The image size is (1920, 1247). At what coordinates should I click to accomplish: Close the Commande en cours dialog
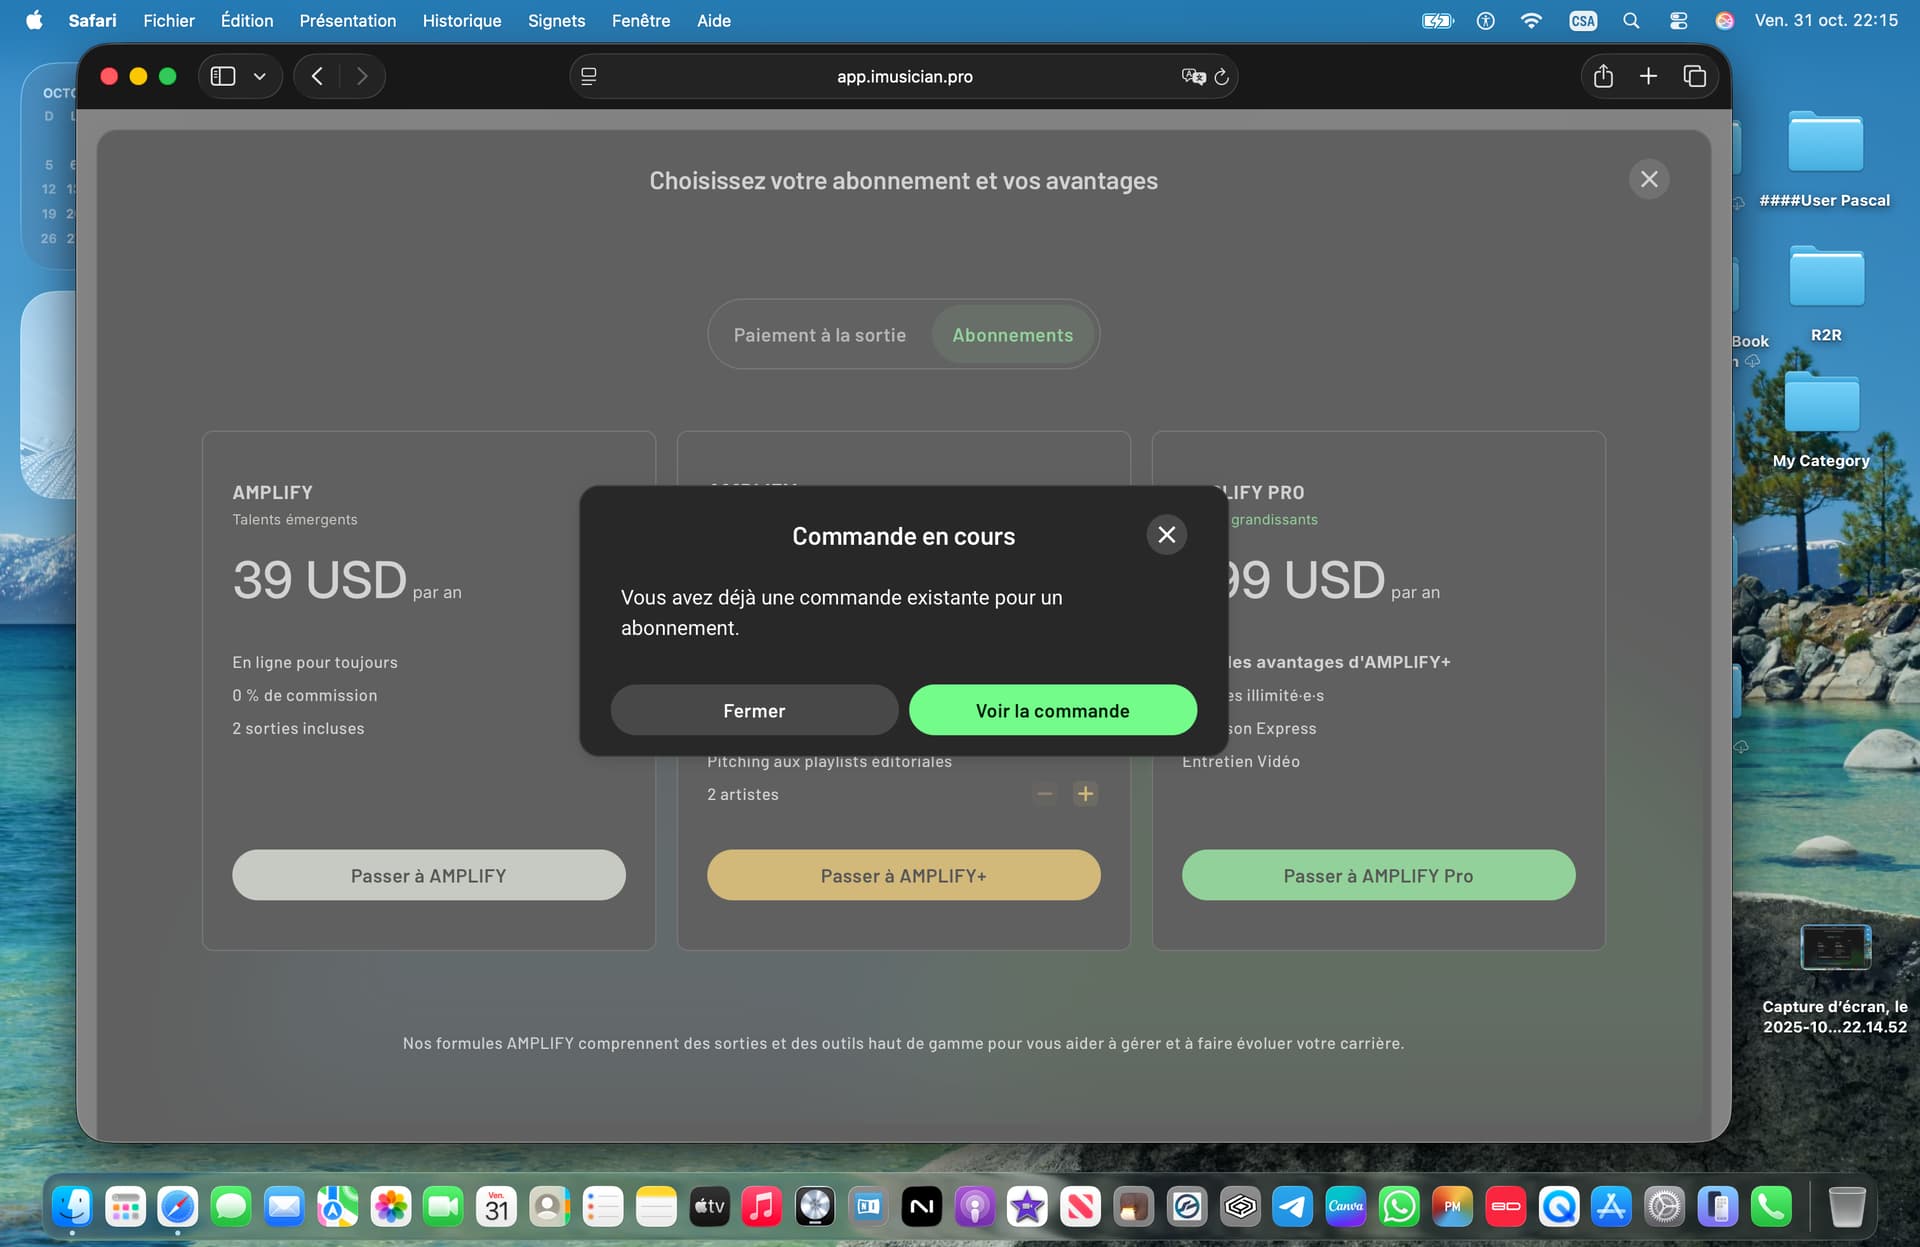1166,535
